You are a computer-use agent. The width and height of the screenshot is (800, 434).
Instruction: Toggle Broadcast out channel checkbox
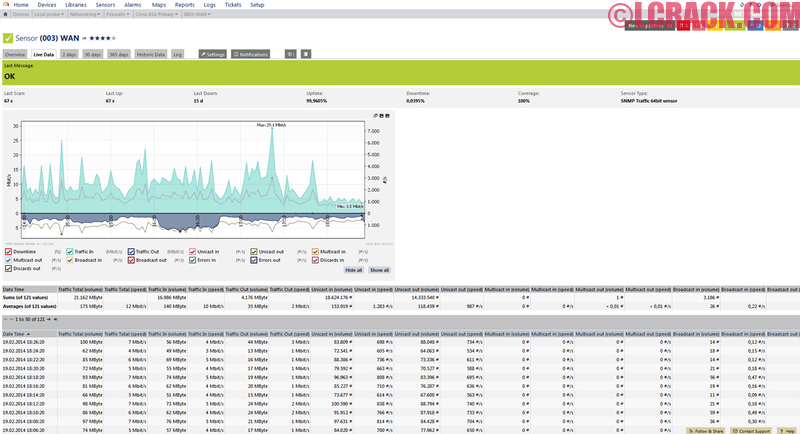click(x=131, y=260)
